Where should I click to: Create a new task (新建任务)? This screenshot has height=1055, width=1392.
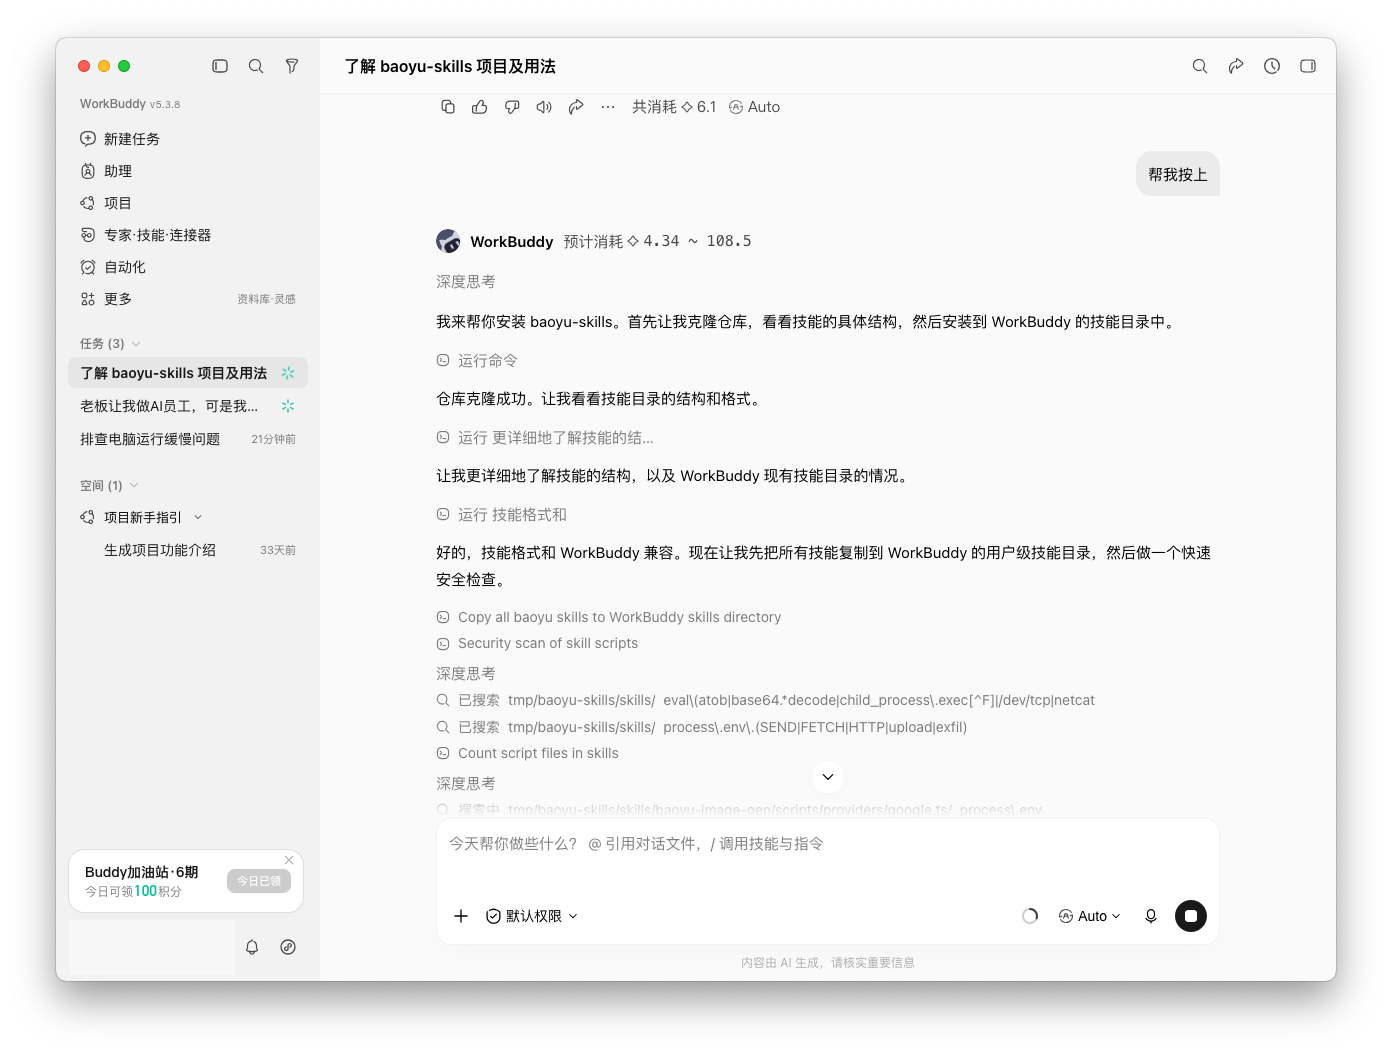188,139
